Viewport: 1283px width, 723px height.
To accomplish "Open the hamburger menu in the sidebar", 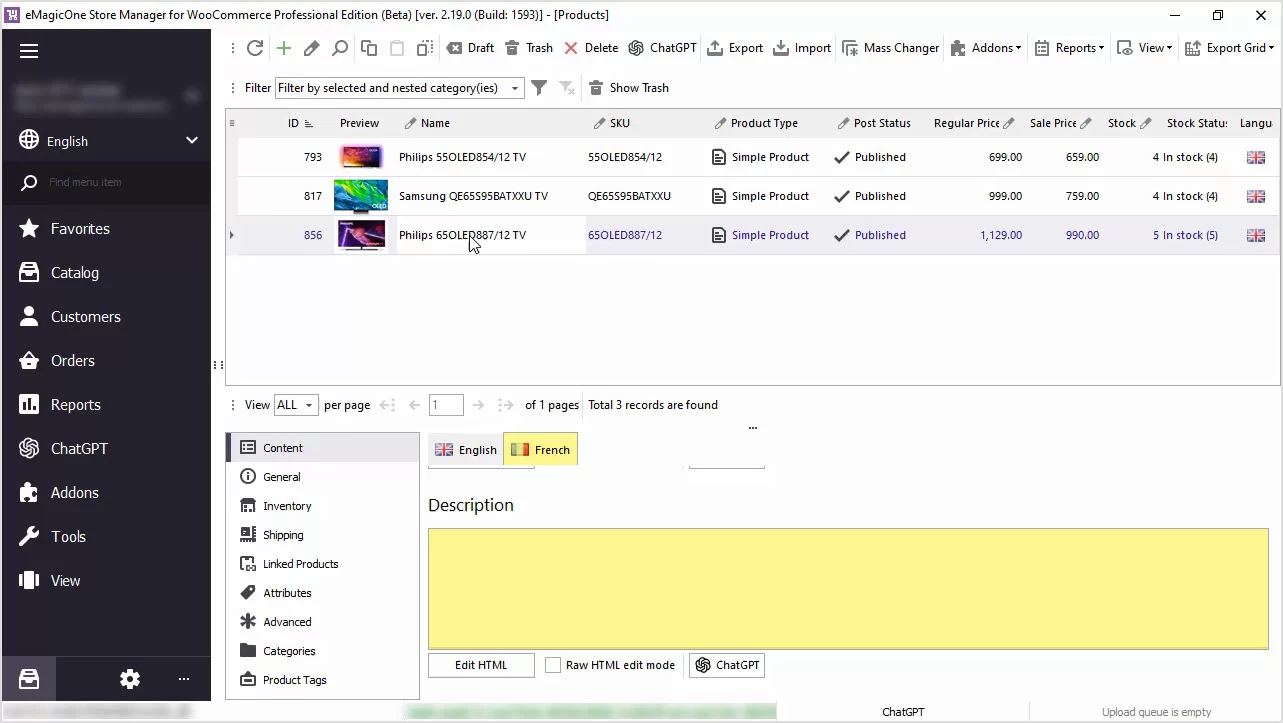I will pyautogui.click(x=29, y=52).
